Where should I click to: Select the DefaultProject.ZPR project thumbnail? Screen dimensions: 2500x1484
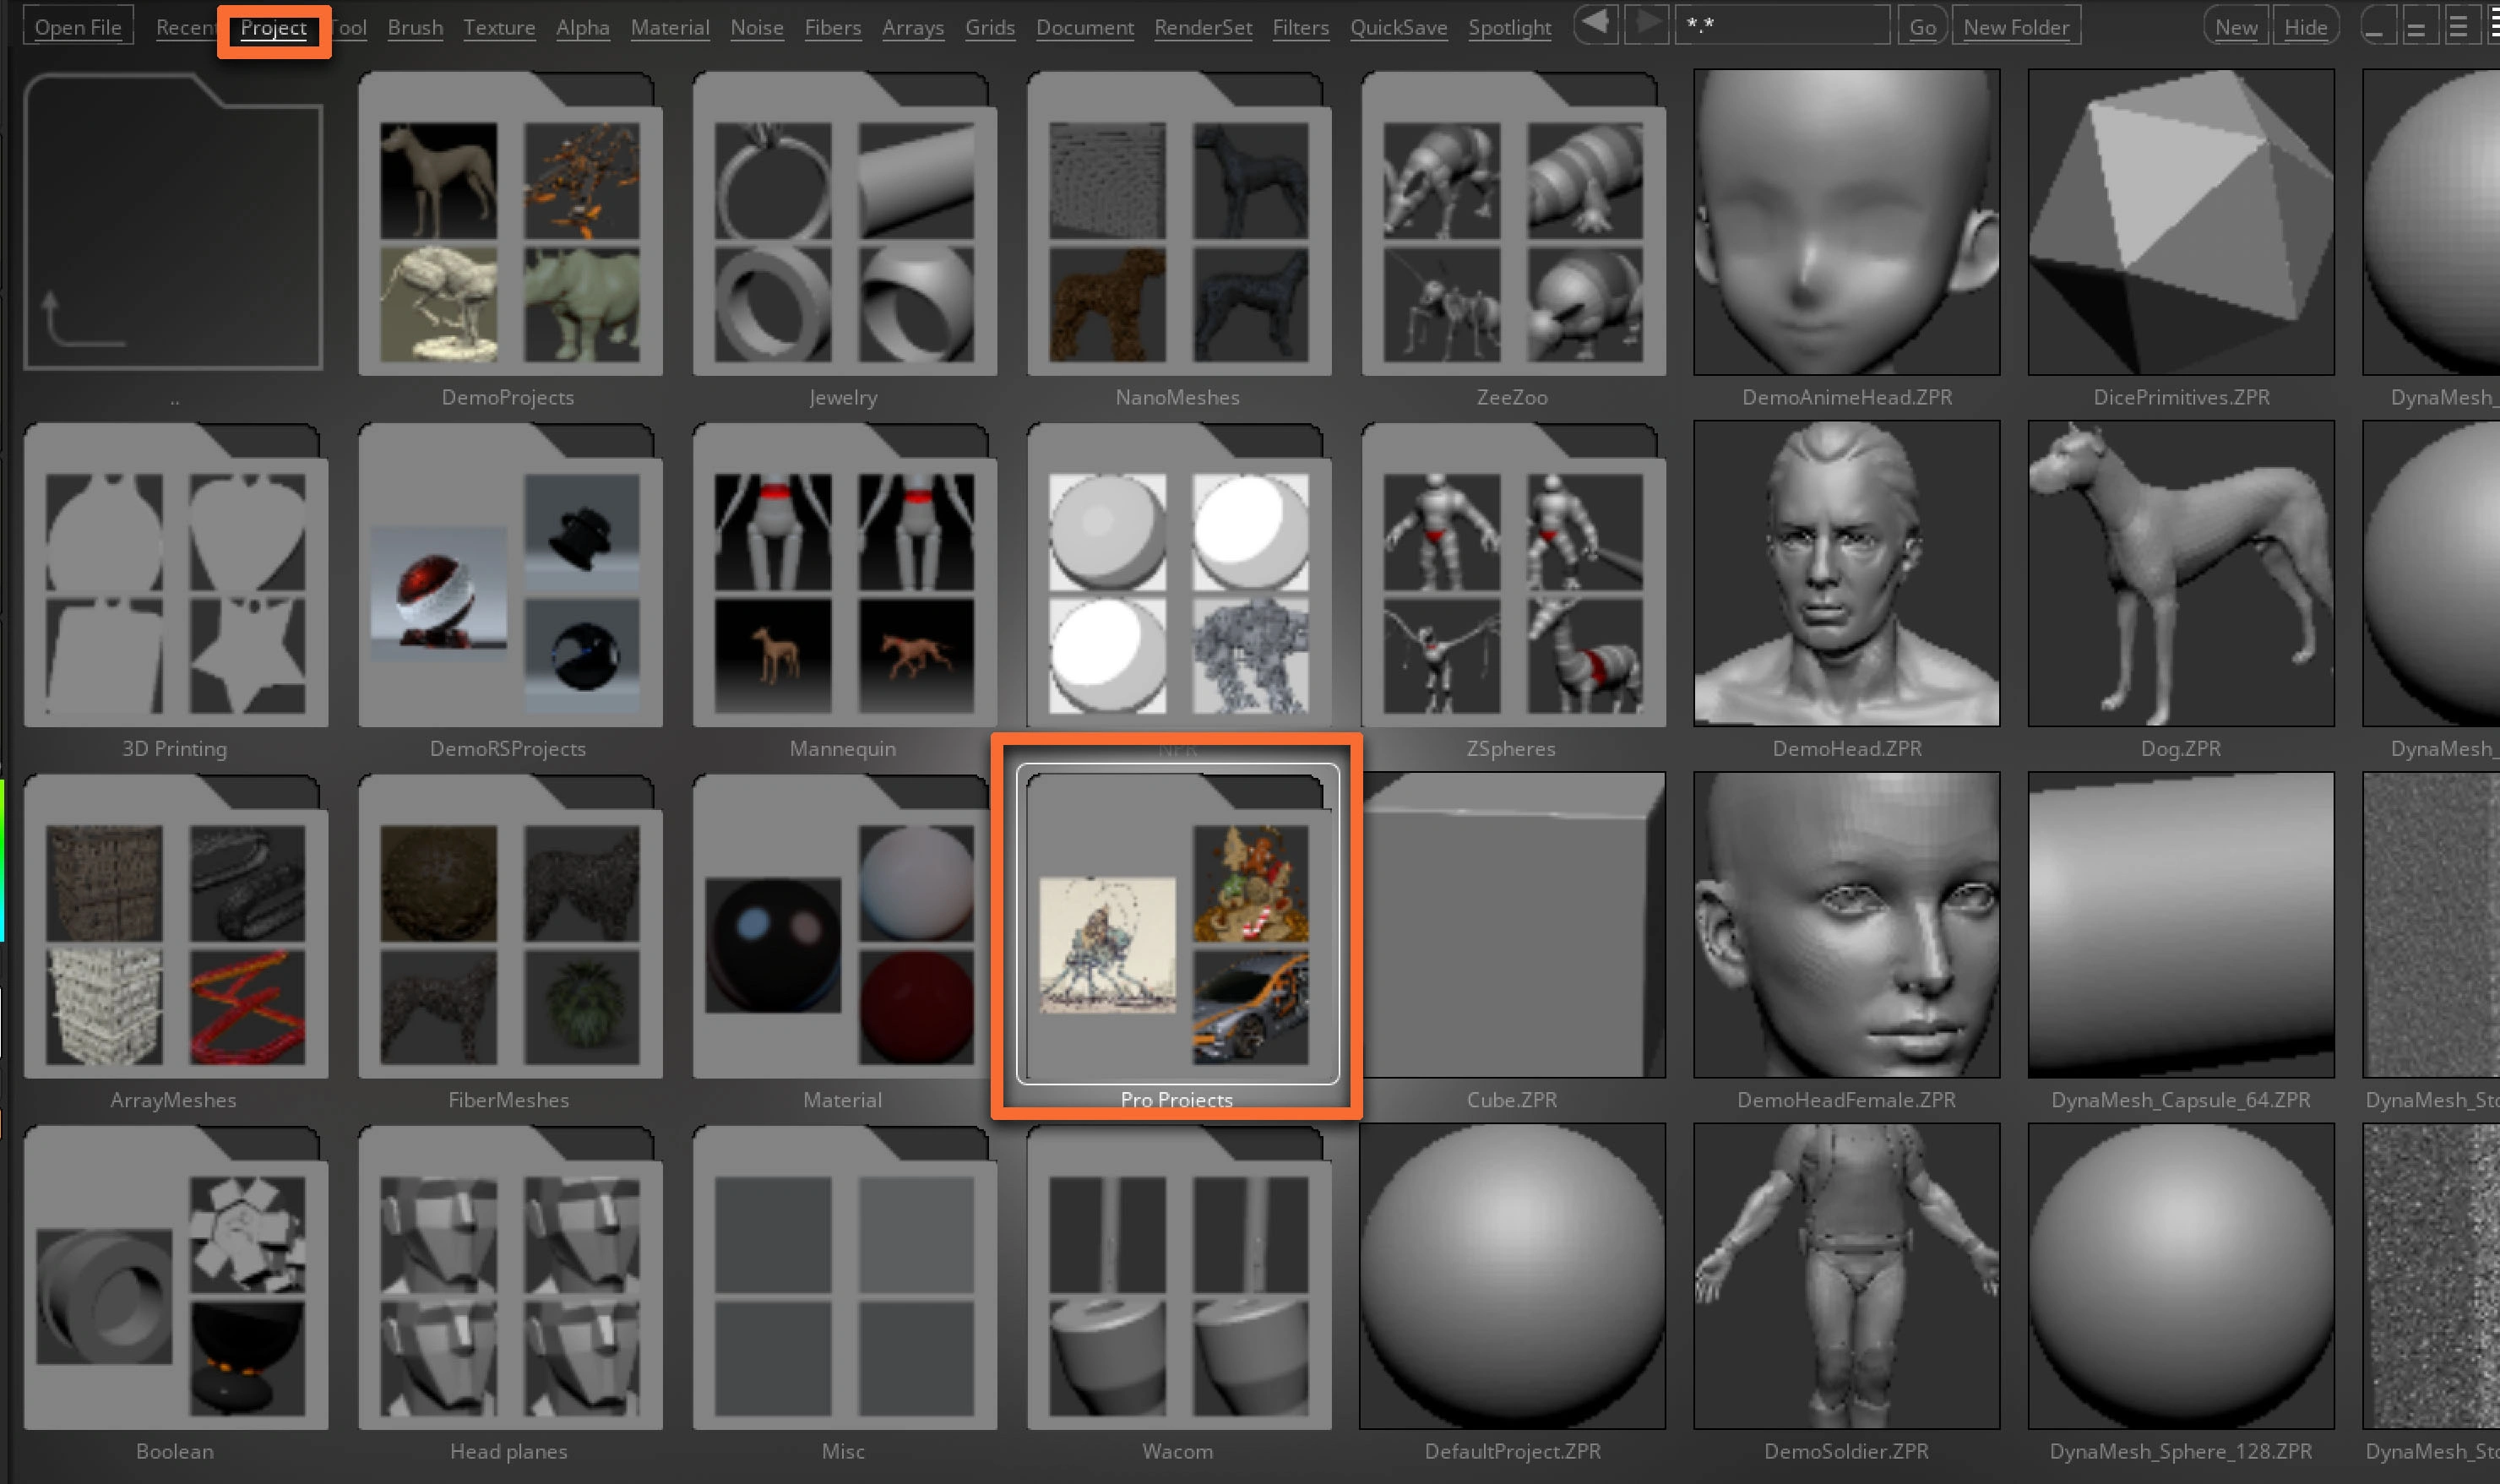click(1513, 1277)
